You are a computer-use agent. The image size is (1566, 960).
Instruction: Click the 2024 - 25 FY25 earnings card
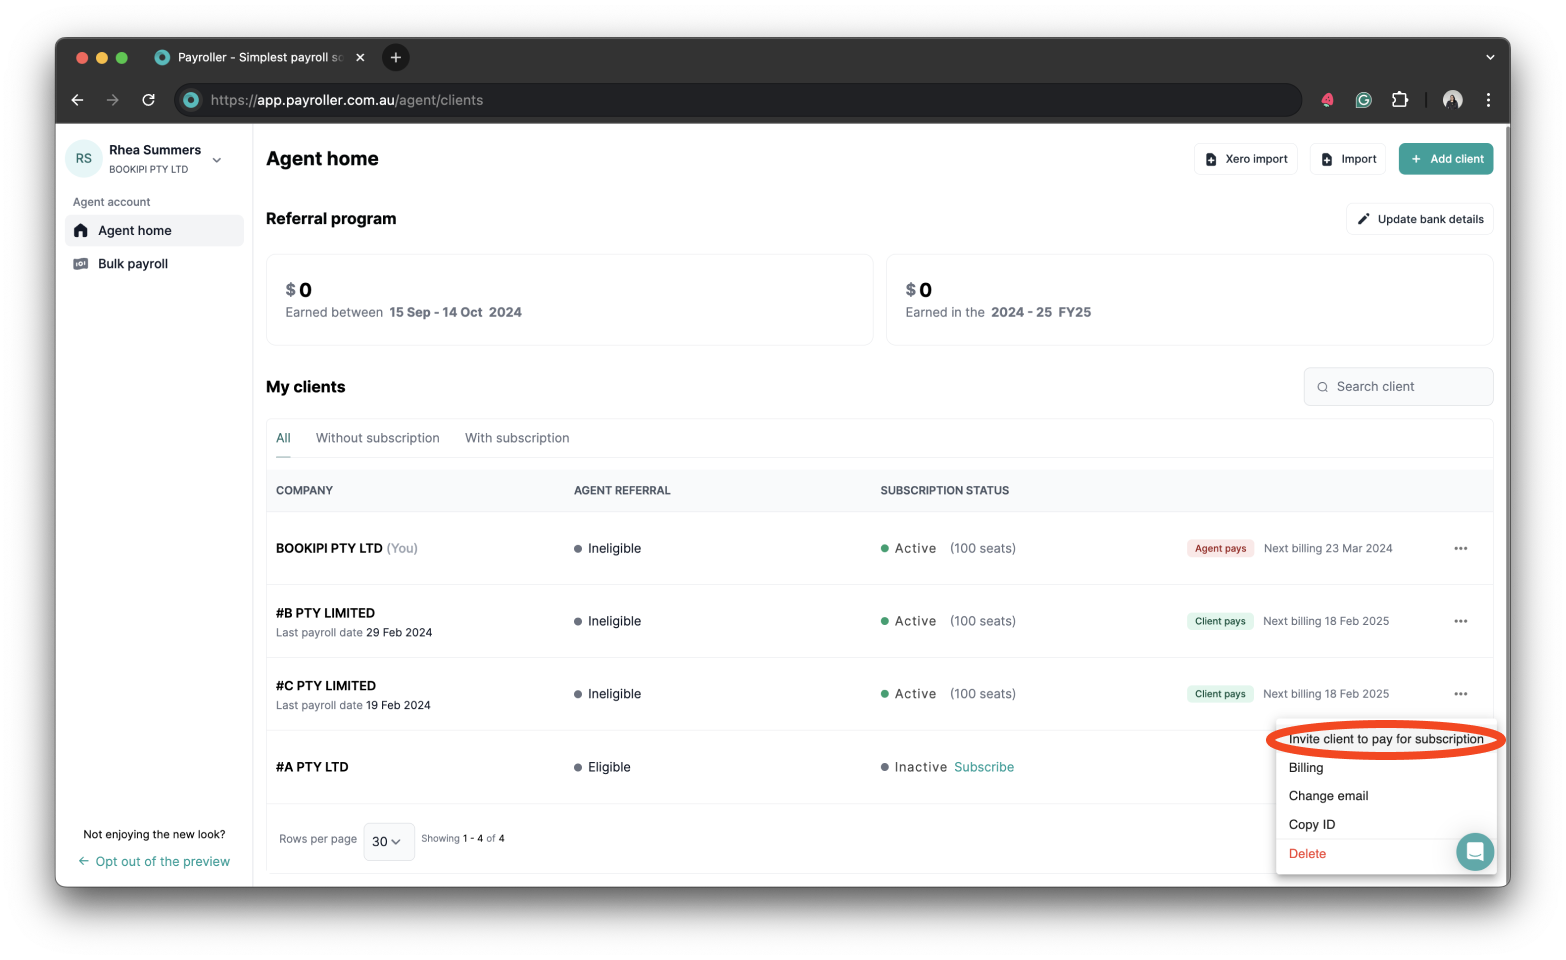pyautogui.click(x=1190, y=300)
